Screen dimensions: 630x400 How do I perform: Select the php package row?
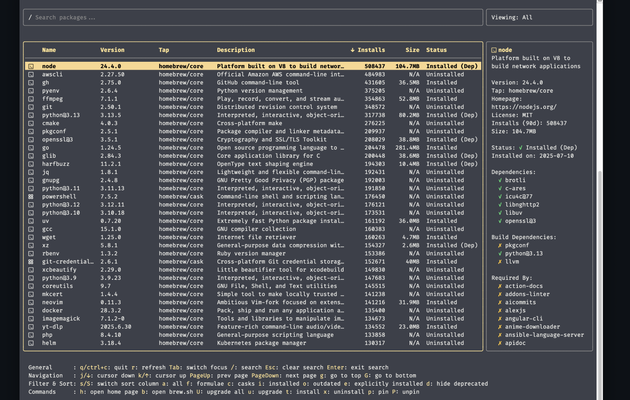pyautogui.click(x=253, y=335)
